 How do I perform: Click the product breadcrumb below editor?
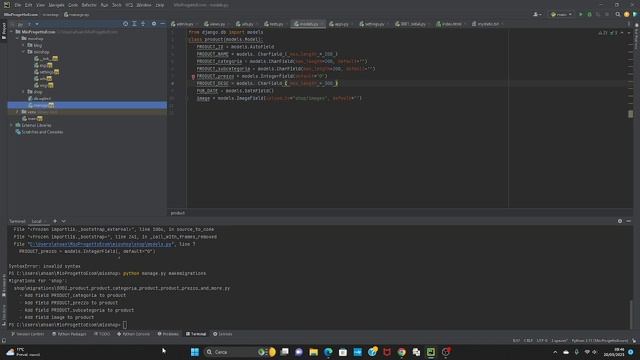point(178,213)
